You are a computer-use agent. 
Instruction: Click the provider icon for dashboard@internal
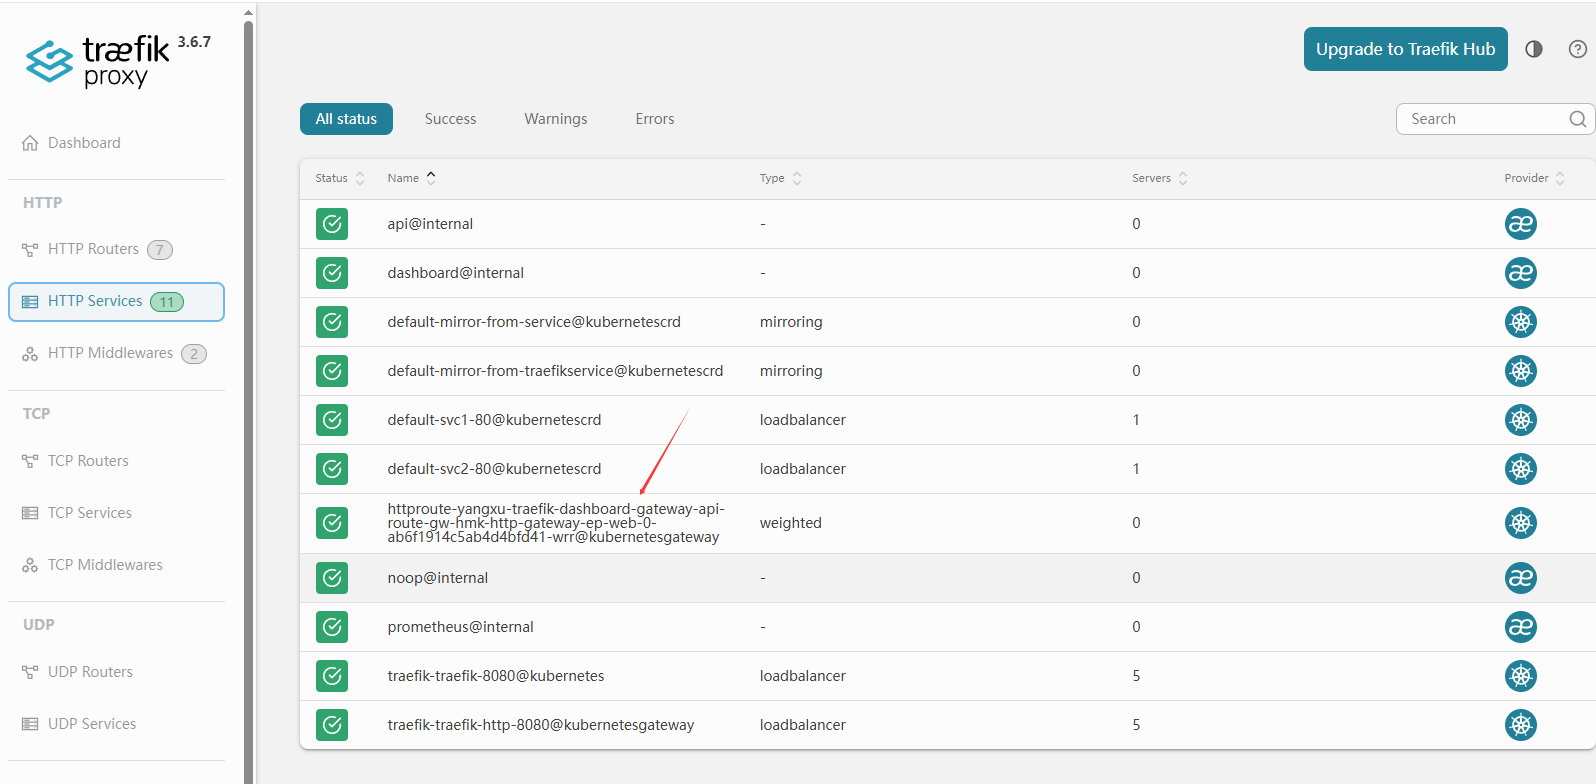[1521, 273]
